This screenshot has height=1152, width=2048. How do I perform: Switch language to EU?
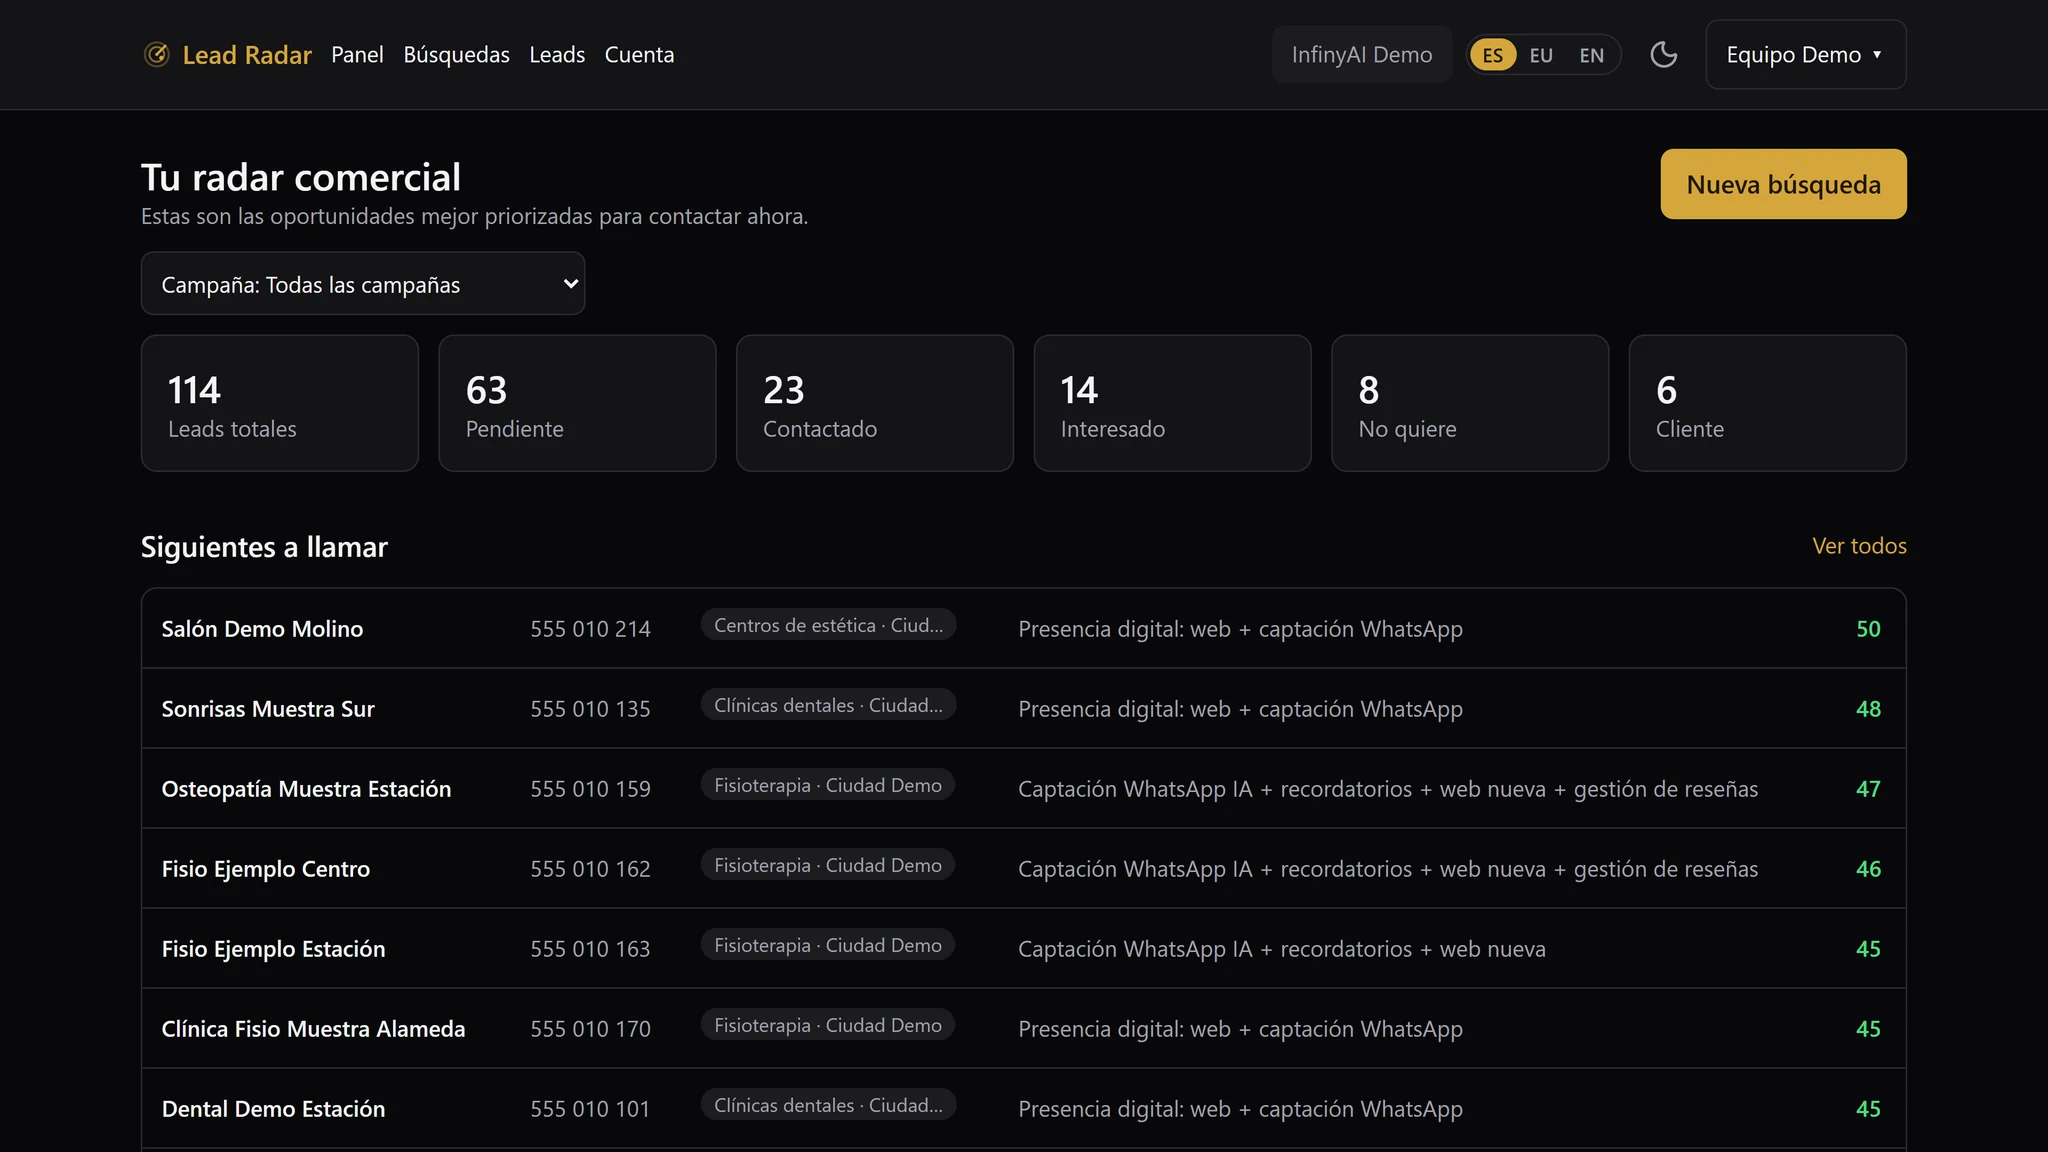point(1541,55)
